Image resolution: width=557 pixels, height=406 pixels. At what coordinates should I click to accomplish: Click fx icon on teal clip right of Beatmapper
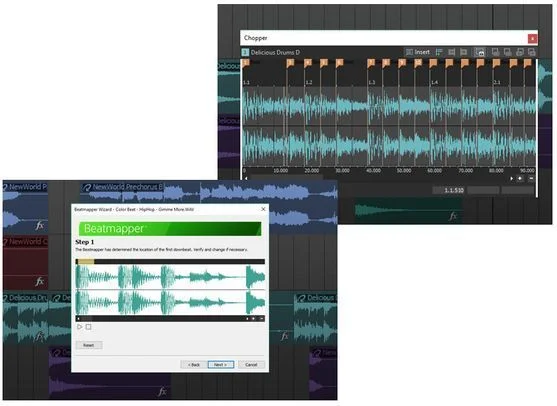(284, 336)
